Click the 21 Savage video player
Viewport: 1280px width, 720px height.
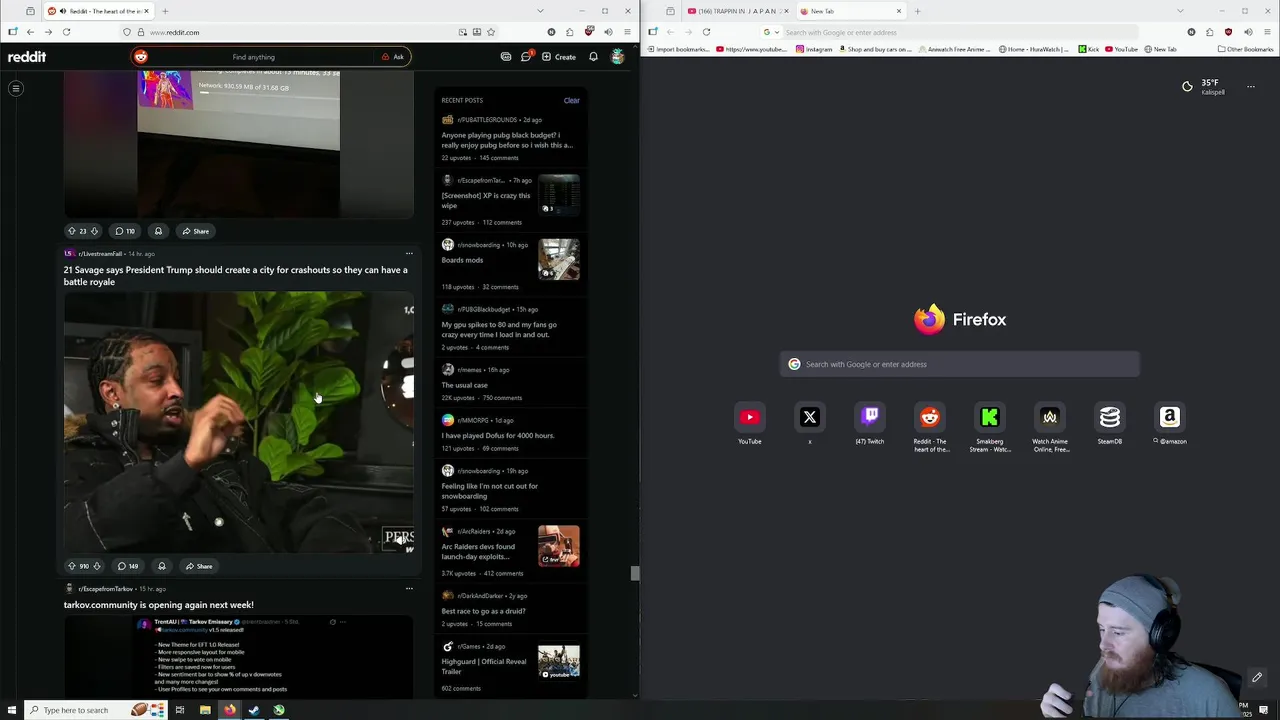tap(238, 422)
